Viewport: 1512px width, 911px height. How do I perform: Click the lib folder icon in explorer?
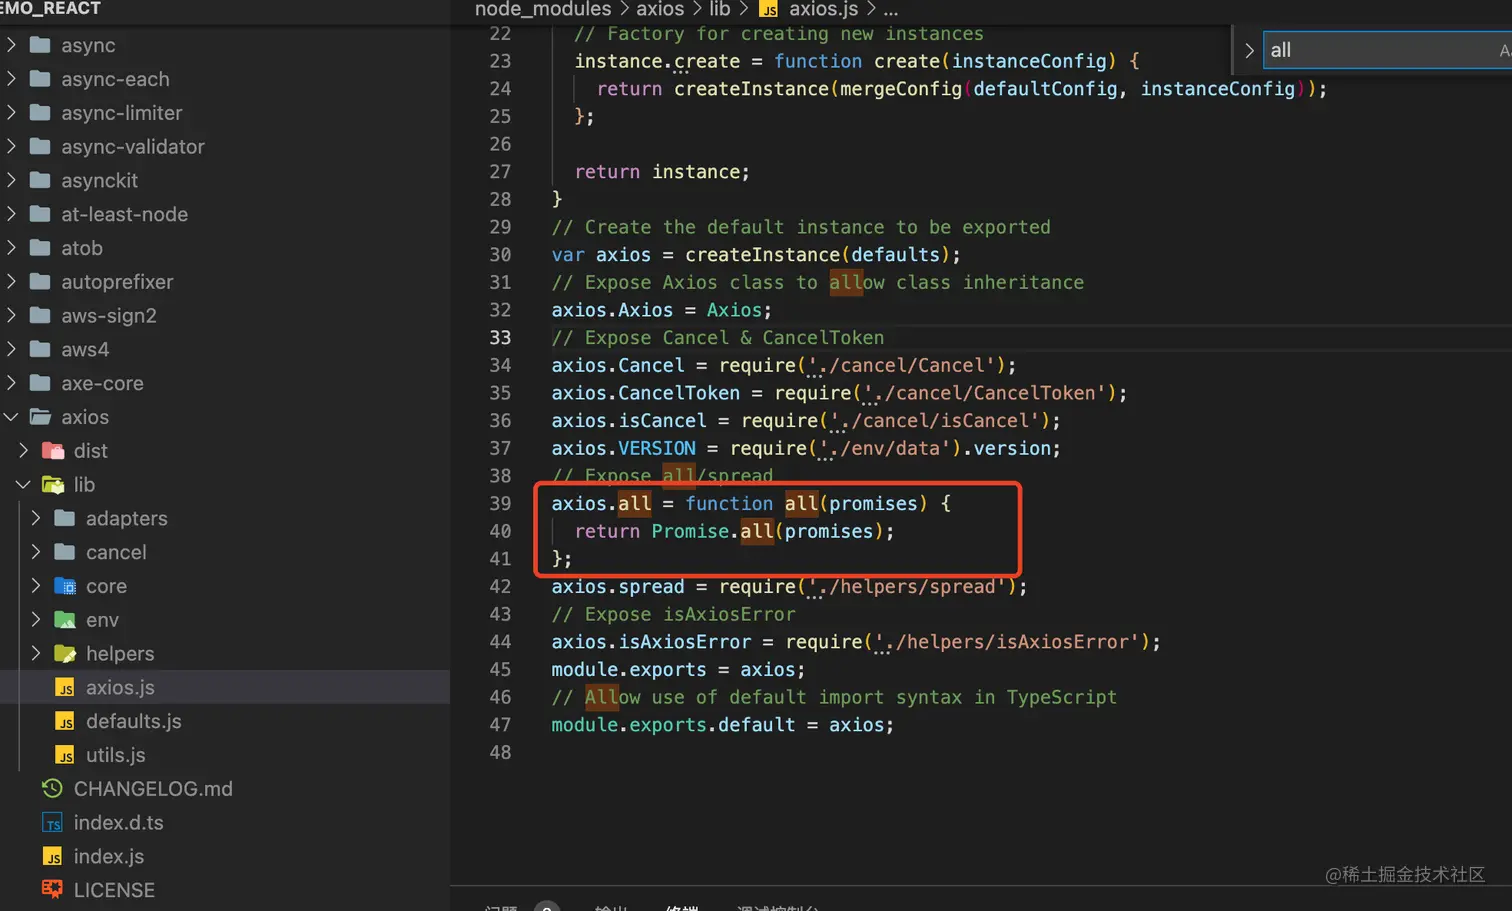[53, 485]
